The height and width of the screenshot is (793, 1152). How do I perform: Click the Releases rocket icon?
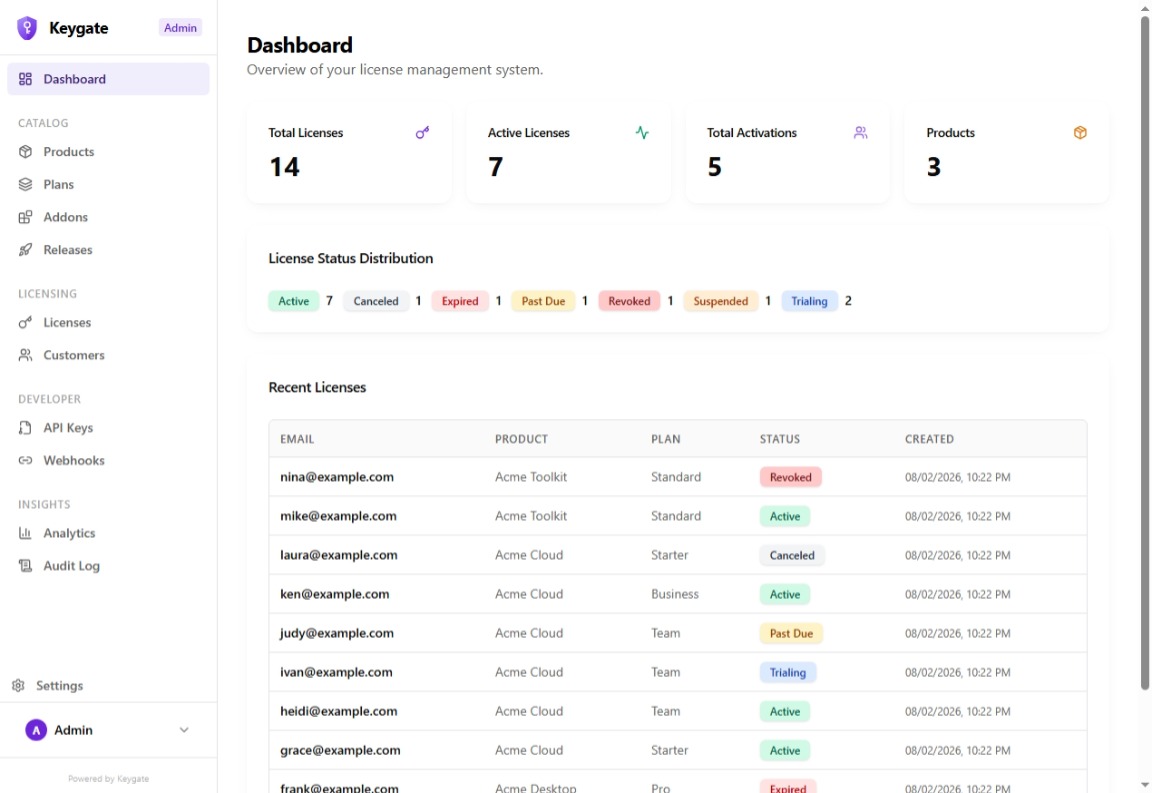[x=25, y=249]
